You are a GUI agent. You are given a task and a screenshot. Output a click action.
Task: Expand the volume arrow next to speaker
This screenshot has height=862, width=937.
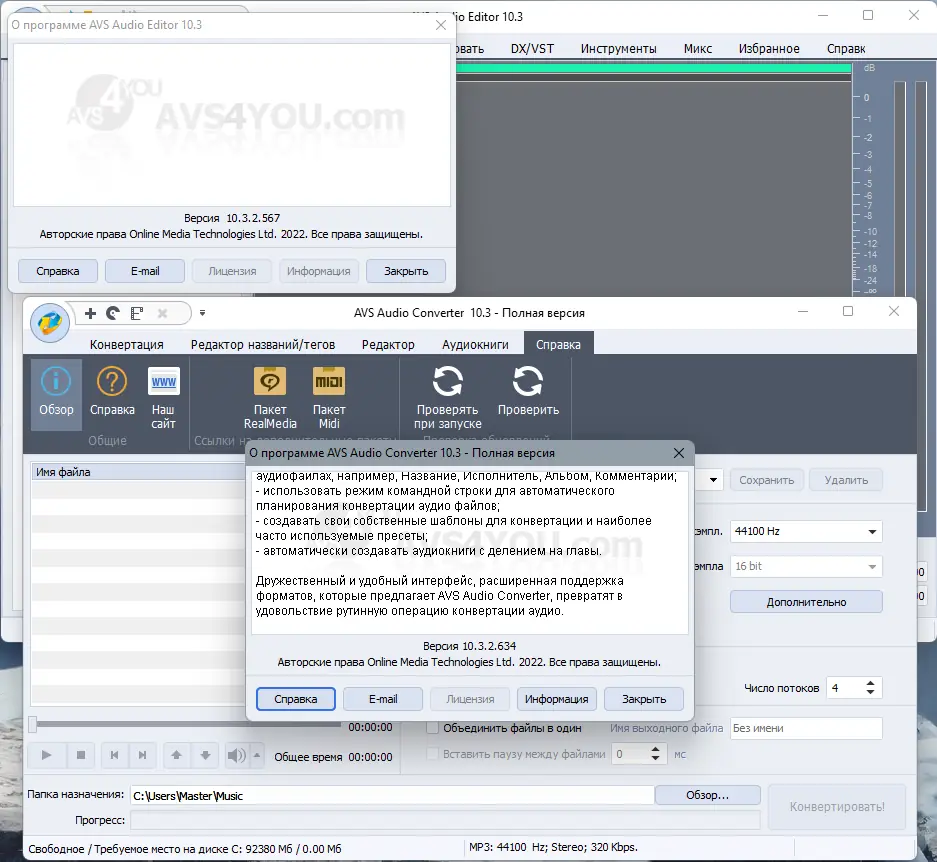[x=257, y=755]
